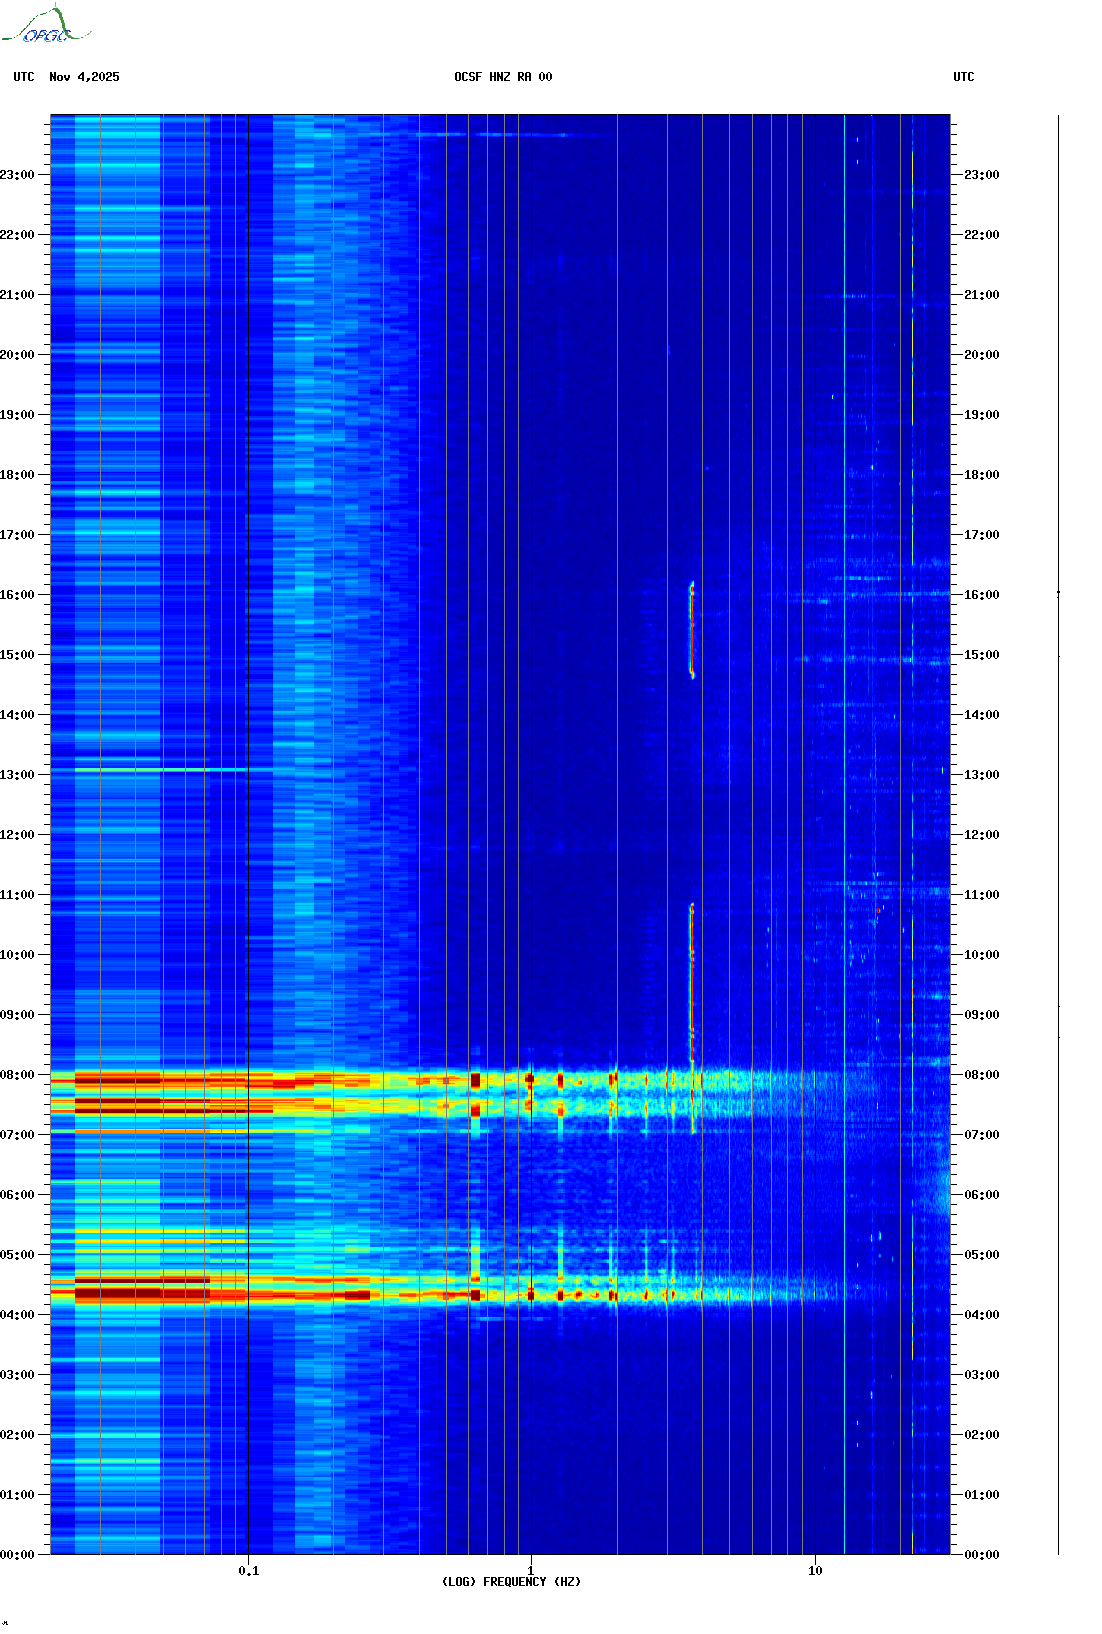Viewport: 1102px width, 1634px height.
Task: Click the right axis 17:00 time label
Action: 982,535
